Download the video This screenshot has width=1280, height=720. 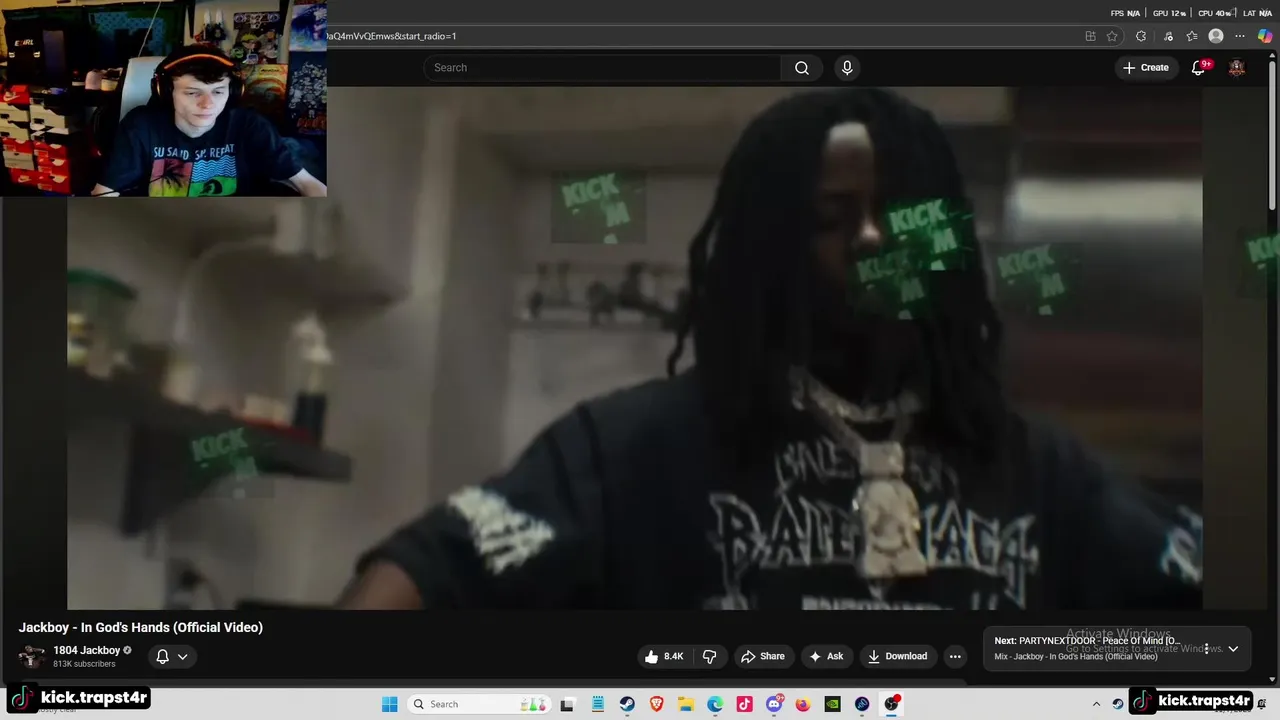coord(897,656)
